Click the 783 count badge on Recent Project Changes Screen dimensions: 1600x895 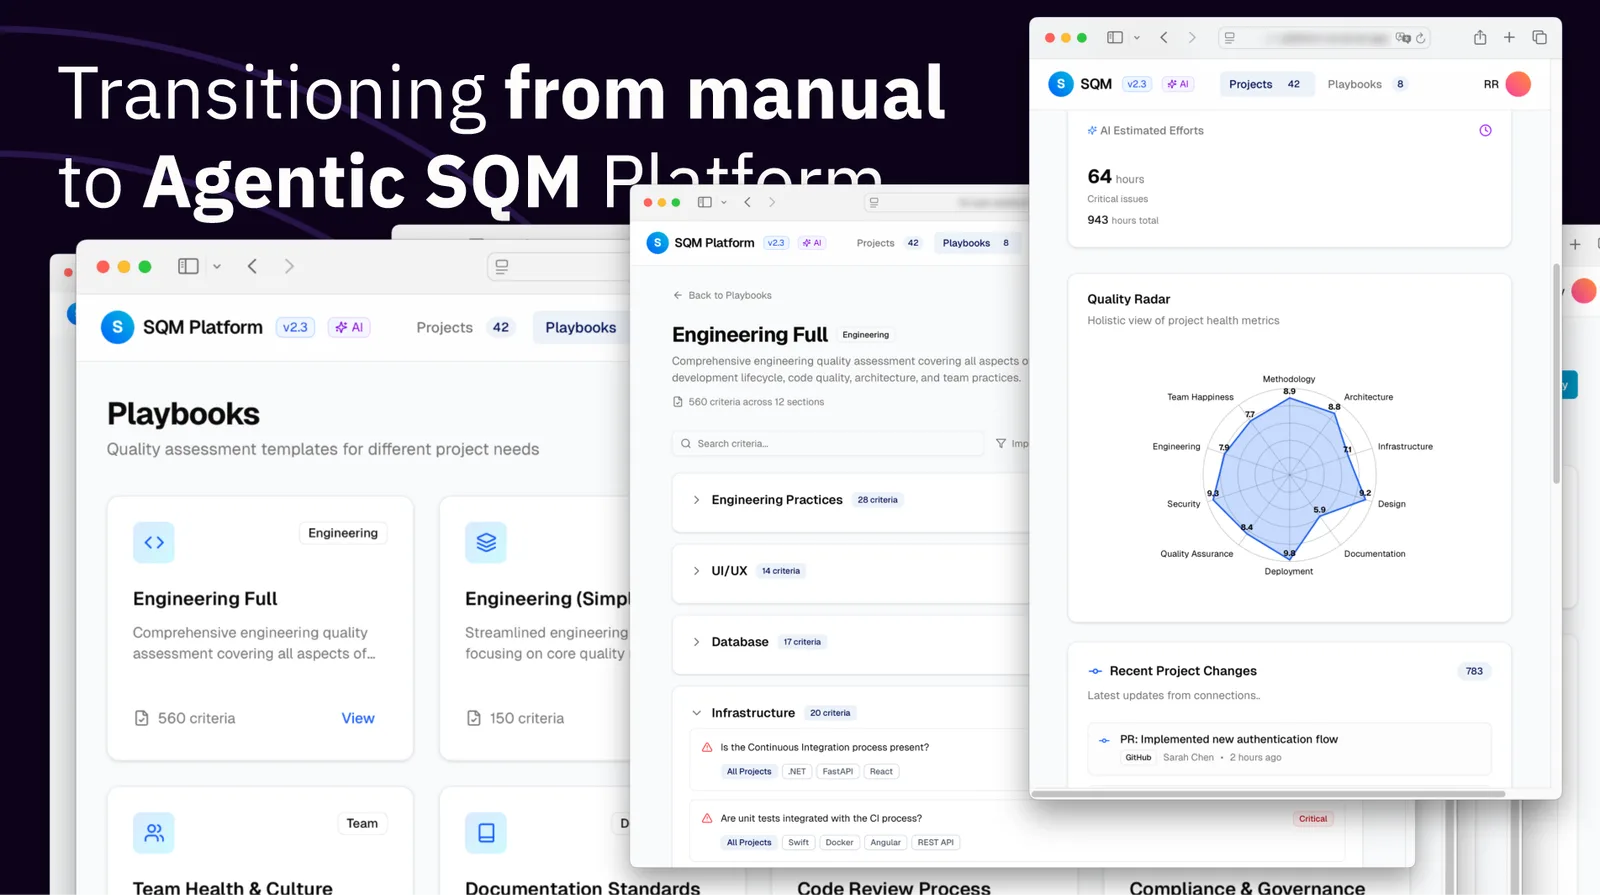(x=1474, y=671)
